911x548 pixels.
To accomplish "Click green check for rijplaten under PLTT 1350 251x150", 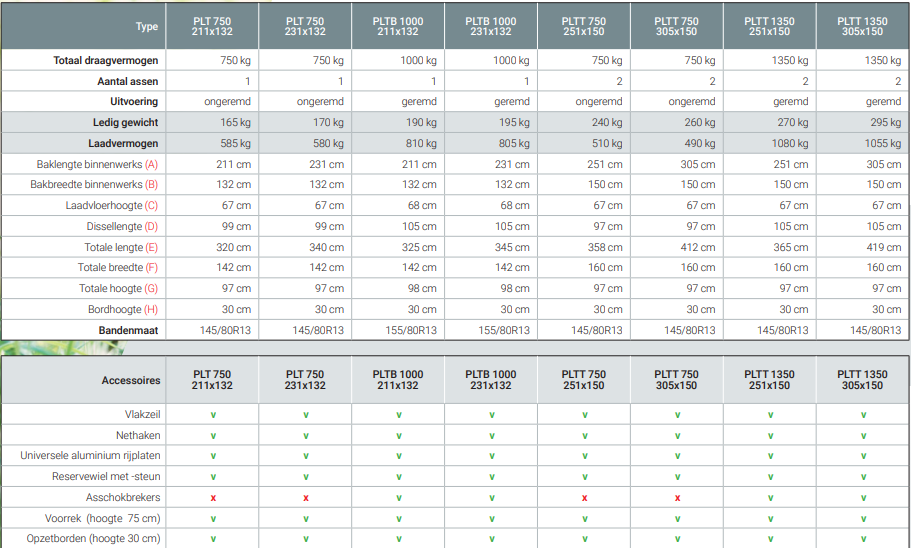I will point(770,456).
